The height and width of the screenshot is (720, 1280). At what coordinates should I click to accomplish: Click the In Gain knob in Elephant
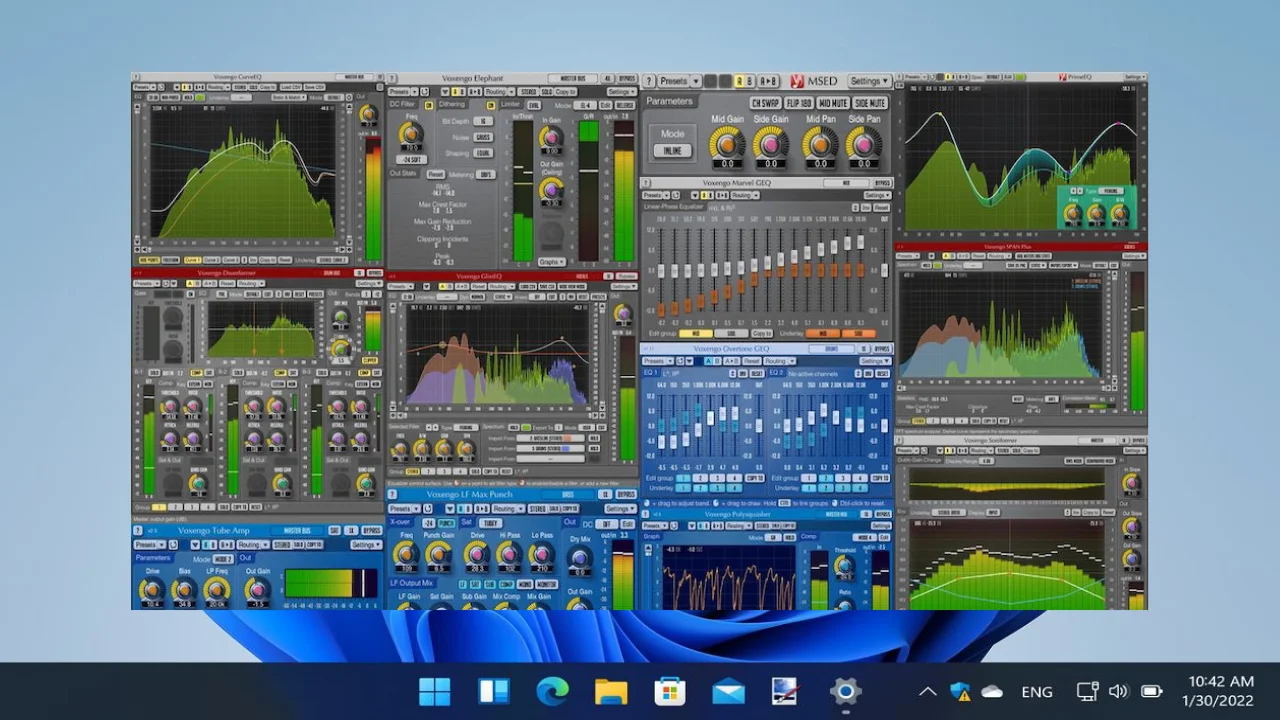pos(551,137)
